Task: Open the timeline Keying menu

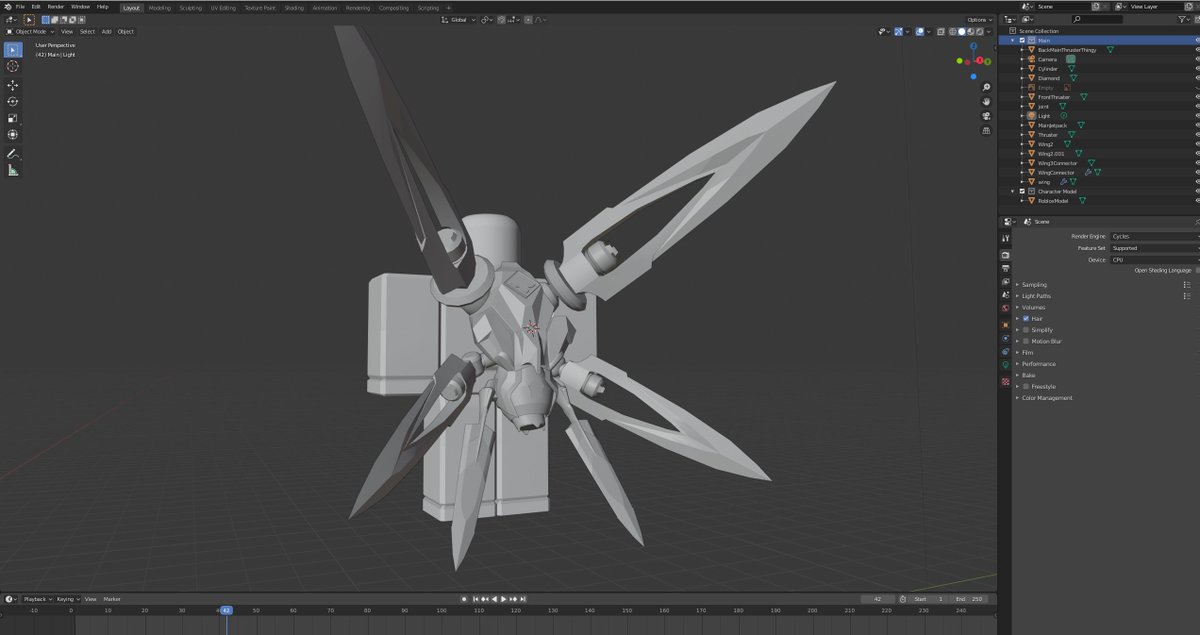Action: point(67,599)
